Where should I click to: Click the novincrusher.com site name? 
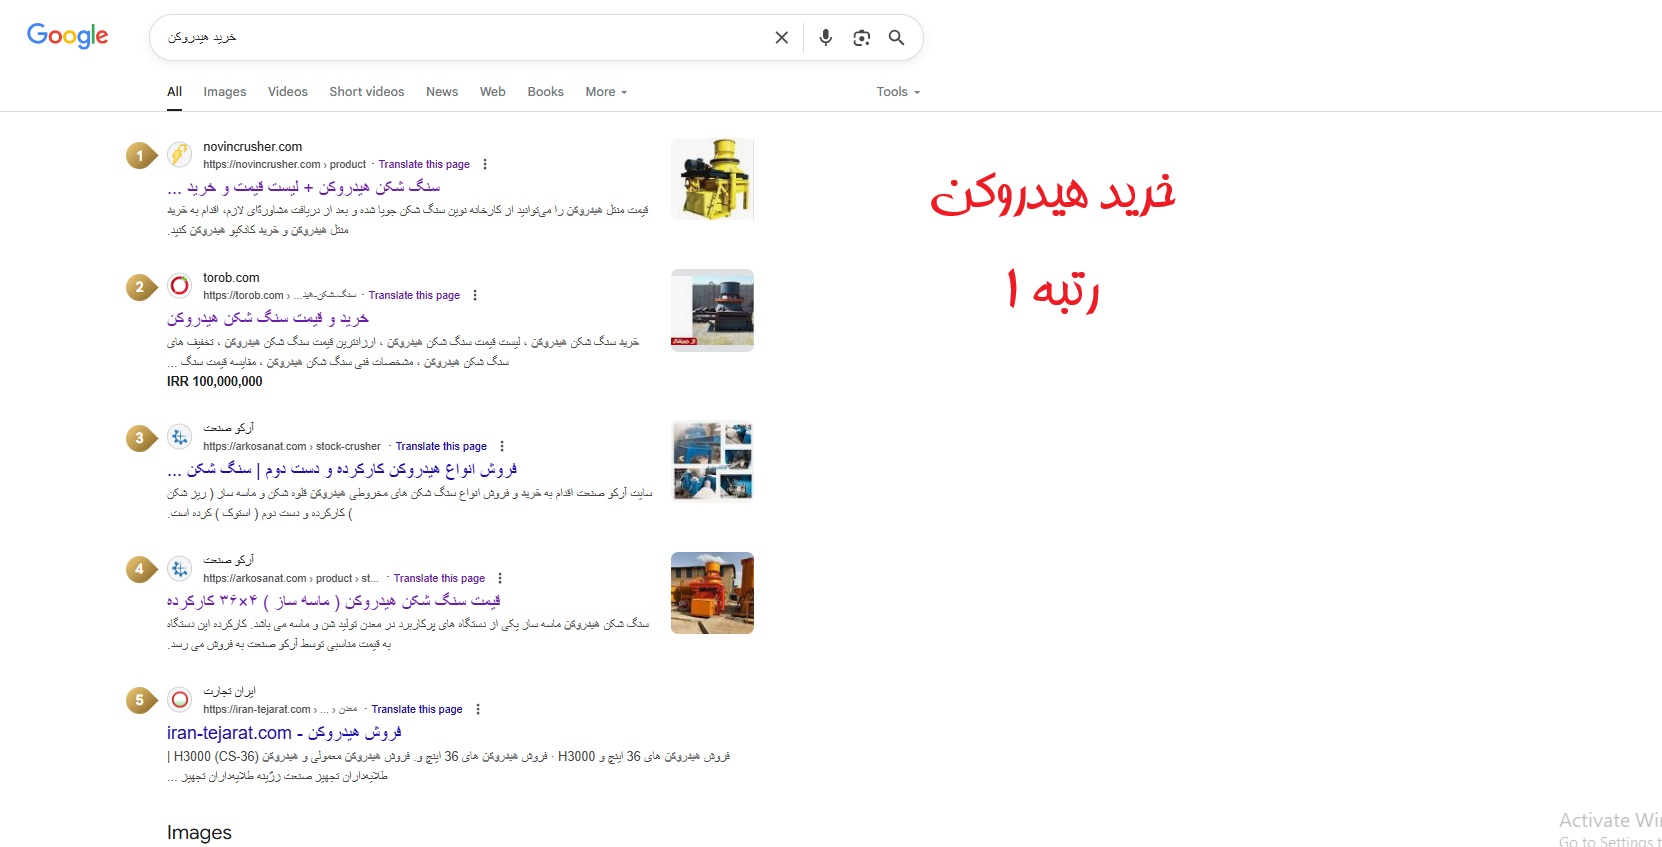(252, 147)
